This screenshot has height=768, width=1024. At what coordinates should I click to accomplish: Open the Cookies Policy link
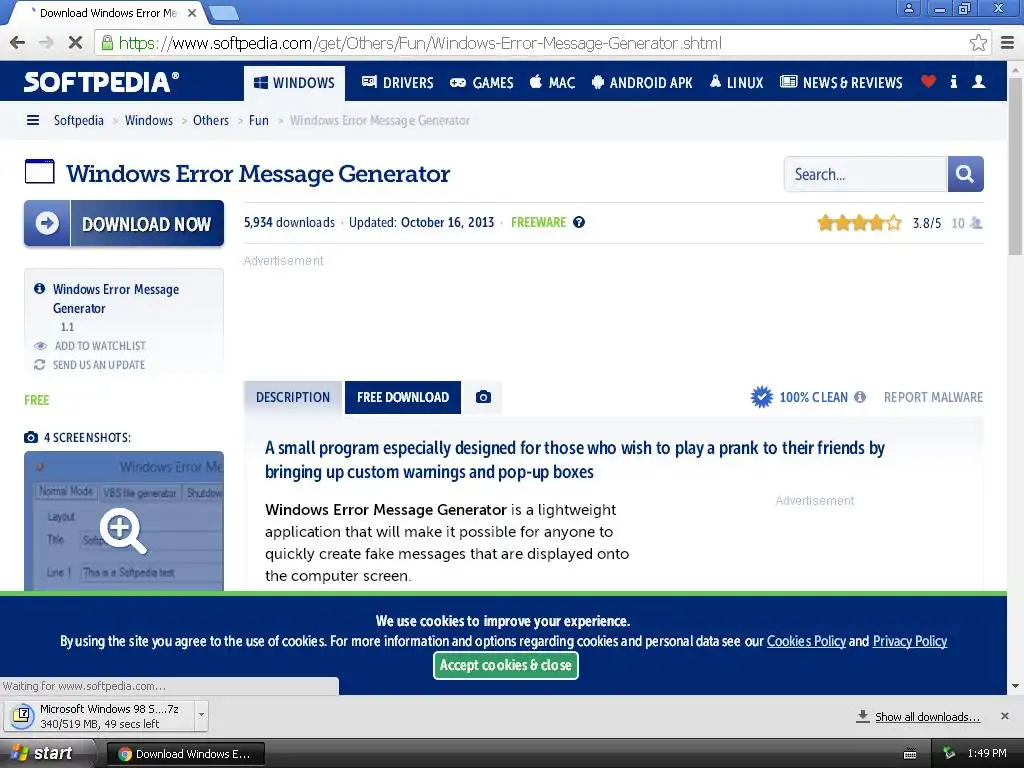click(806, 641)
